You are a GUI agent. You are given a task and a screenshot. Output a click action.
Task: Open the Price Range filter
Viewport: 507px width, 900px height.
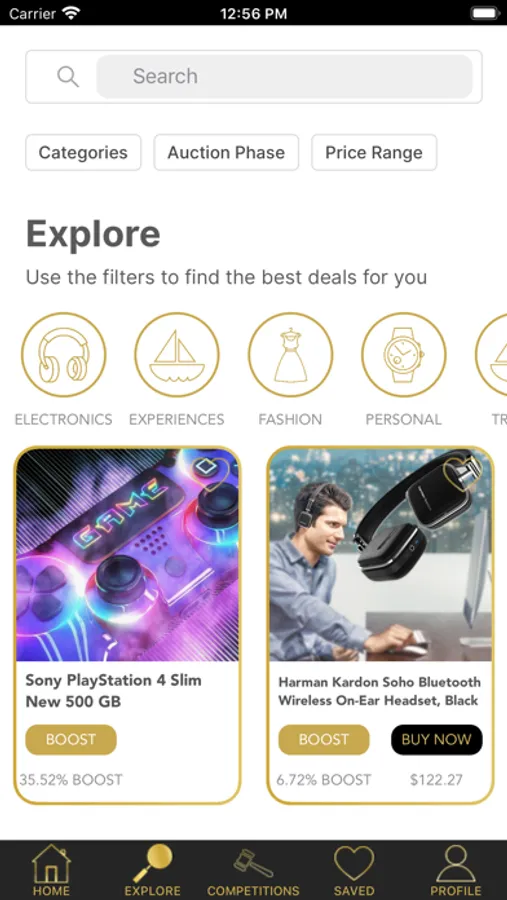point(374,153)
